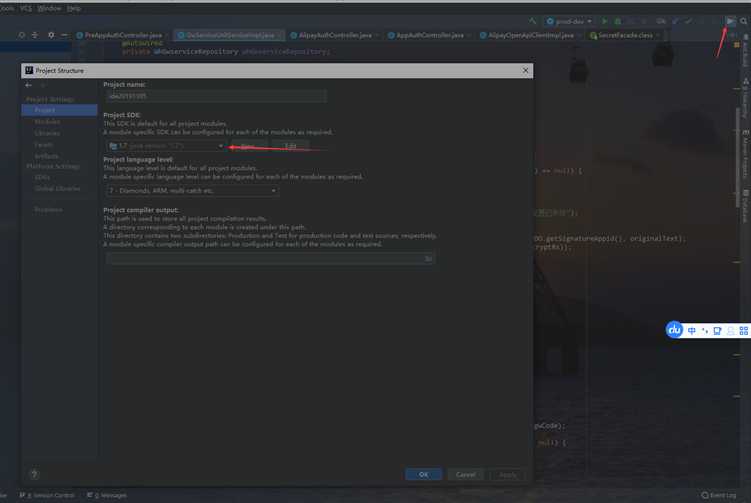Focus the Project name field

pos(216,96)
